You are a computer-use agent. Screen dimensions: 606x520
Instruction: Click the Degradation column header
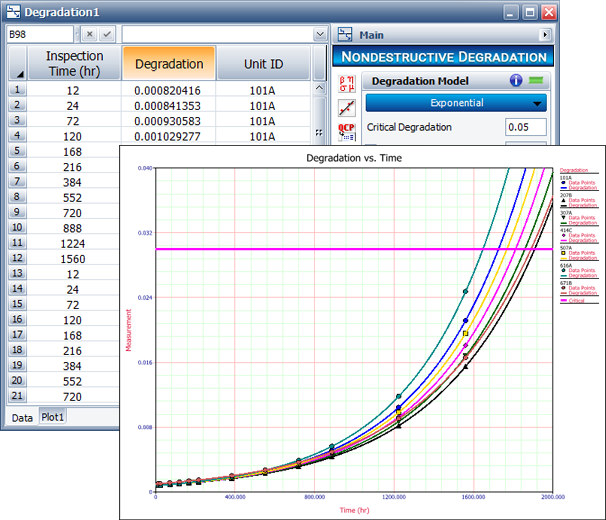[x=168, y=64]
